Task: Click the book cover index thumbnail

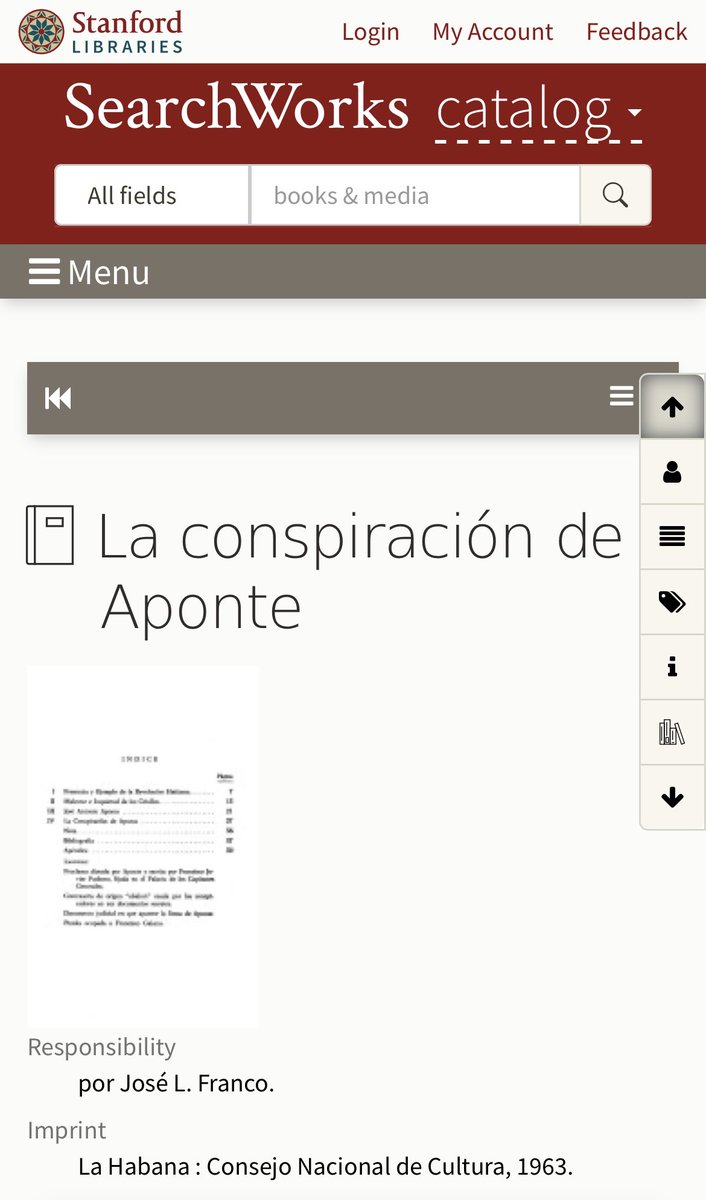Action: [143, 846]
